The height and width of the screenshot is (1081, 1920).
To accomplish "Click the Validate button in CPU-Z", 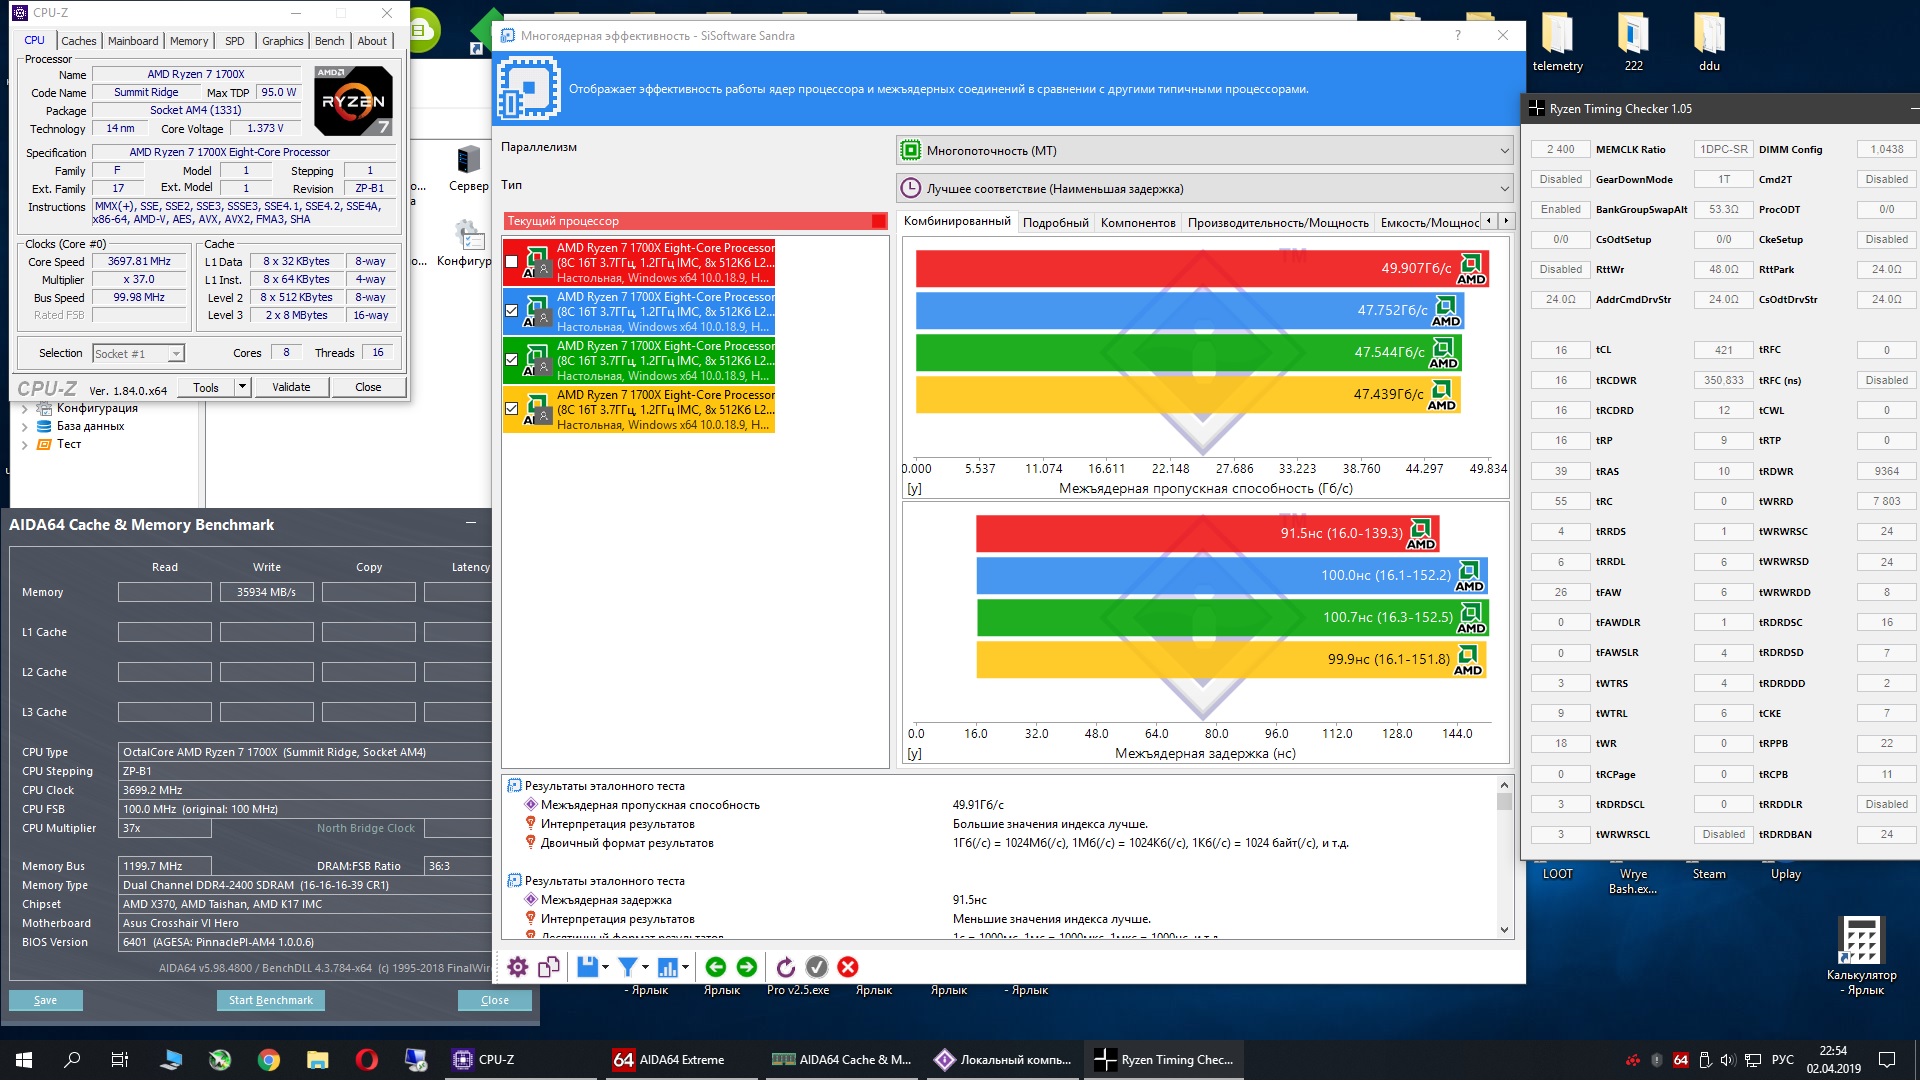I will tap(291, 387).
